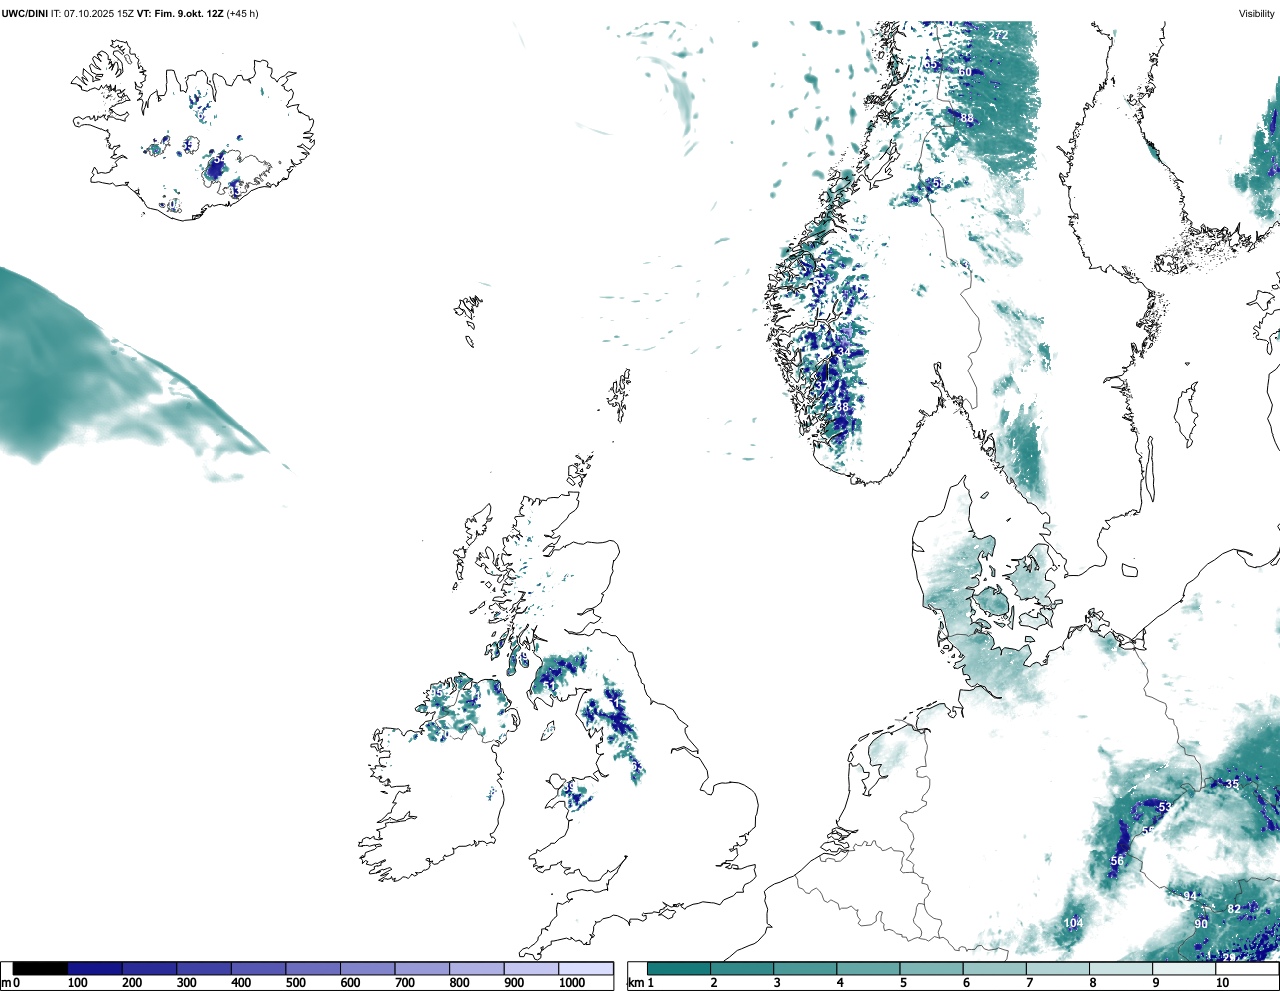Click the 38 value label over southern Norway
The width and height of the screenshot is (1280, 991).
point(842,407)
